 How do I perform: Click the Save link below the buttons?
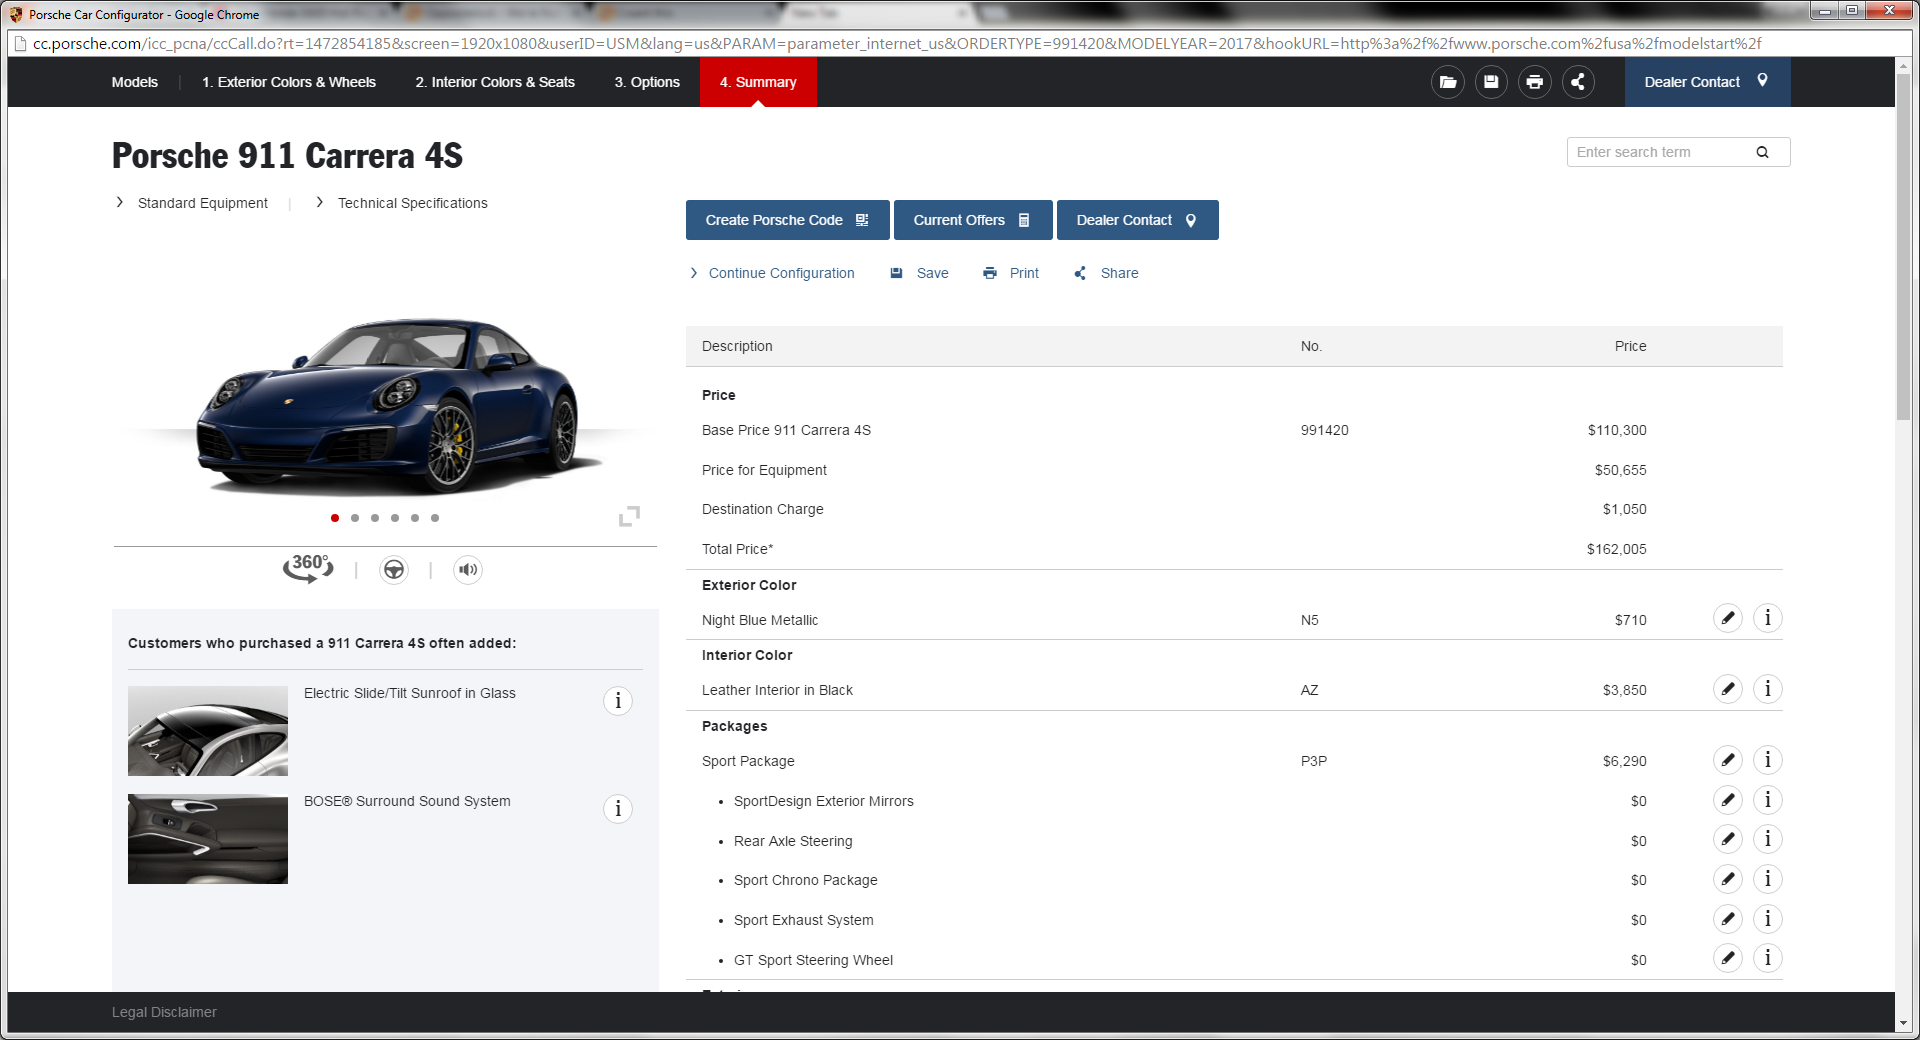pyautogui.click(x=920, y=273)
